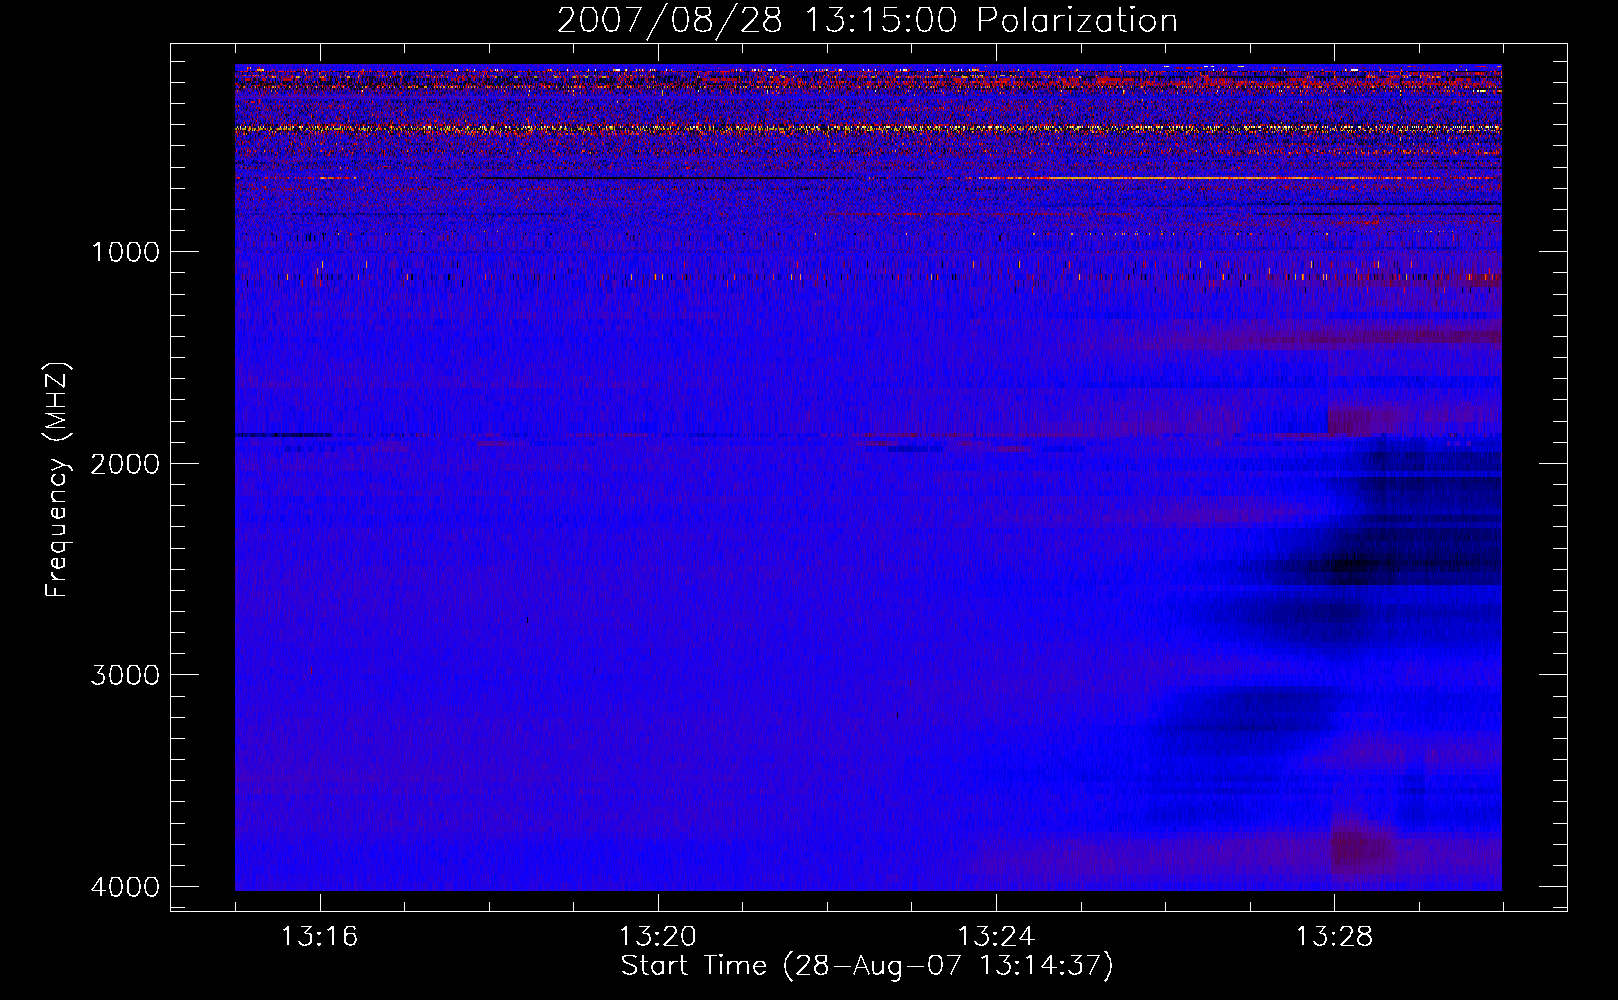Select the 3000 frequency tick label

coord(125,675)
